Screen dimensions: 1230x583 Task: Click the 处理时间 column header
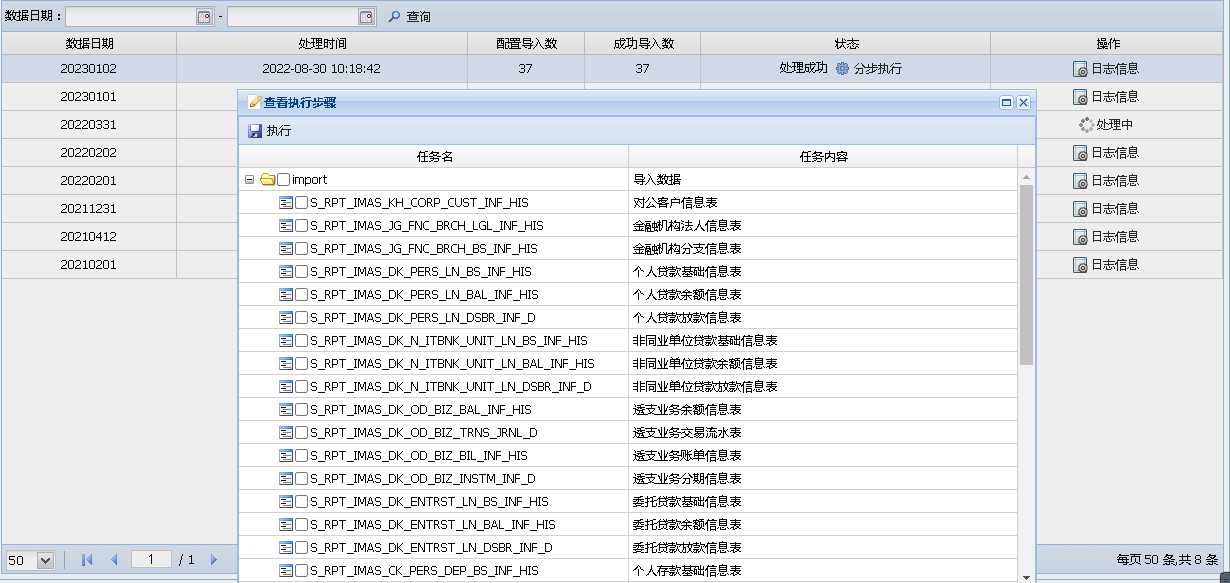pos(322,44)
